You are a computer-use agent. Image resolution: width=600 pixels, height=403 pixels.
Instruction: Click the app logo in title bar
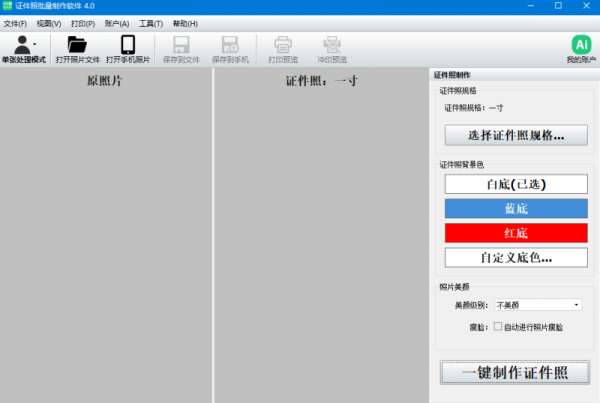pyautogui.click(x=7, y=6)
